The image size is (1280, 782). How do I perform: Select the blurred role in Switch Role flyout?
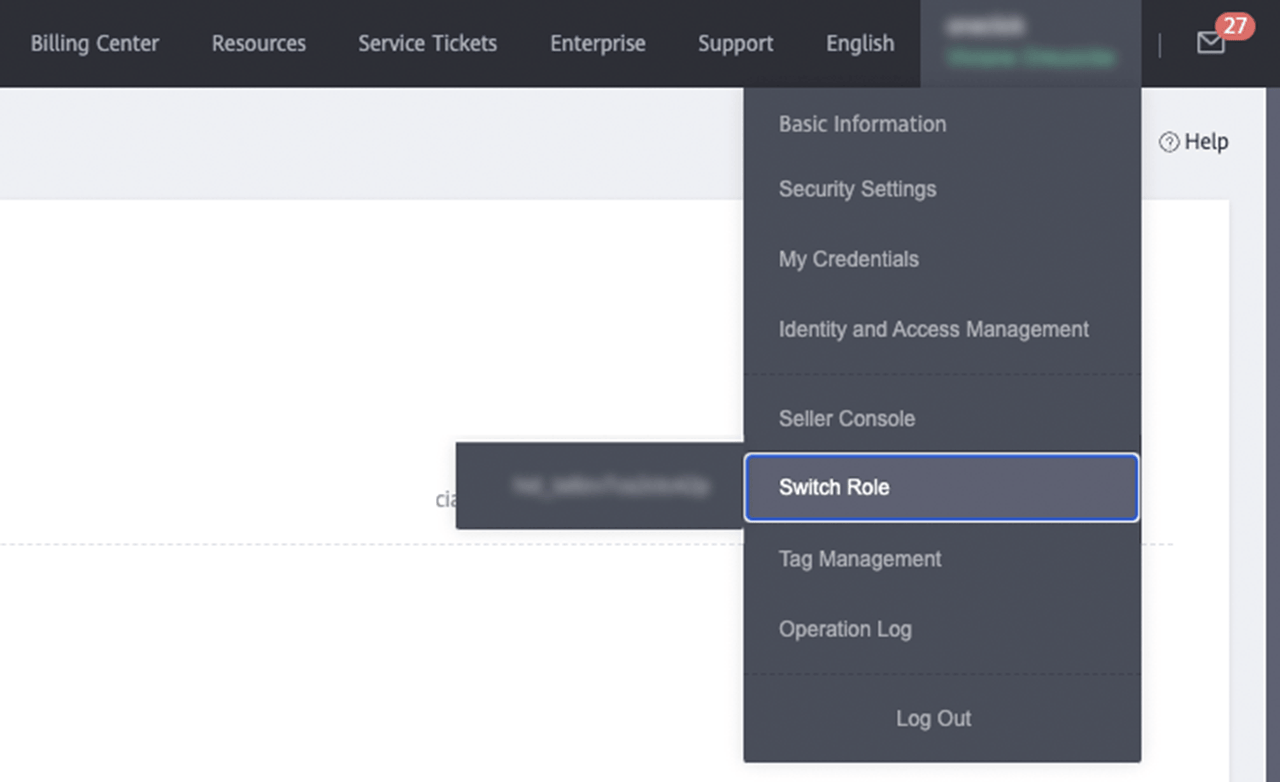[610, 486]
